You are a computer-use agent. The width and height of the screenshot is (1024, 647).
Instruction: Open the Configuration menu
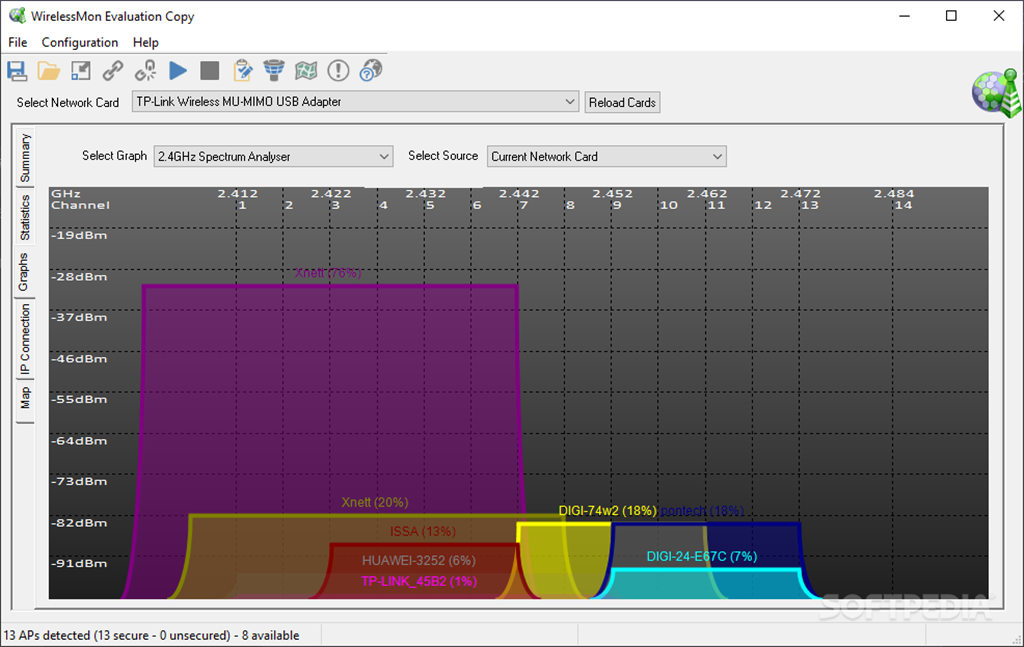click(x=80, y=42)
